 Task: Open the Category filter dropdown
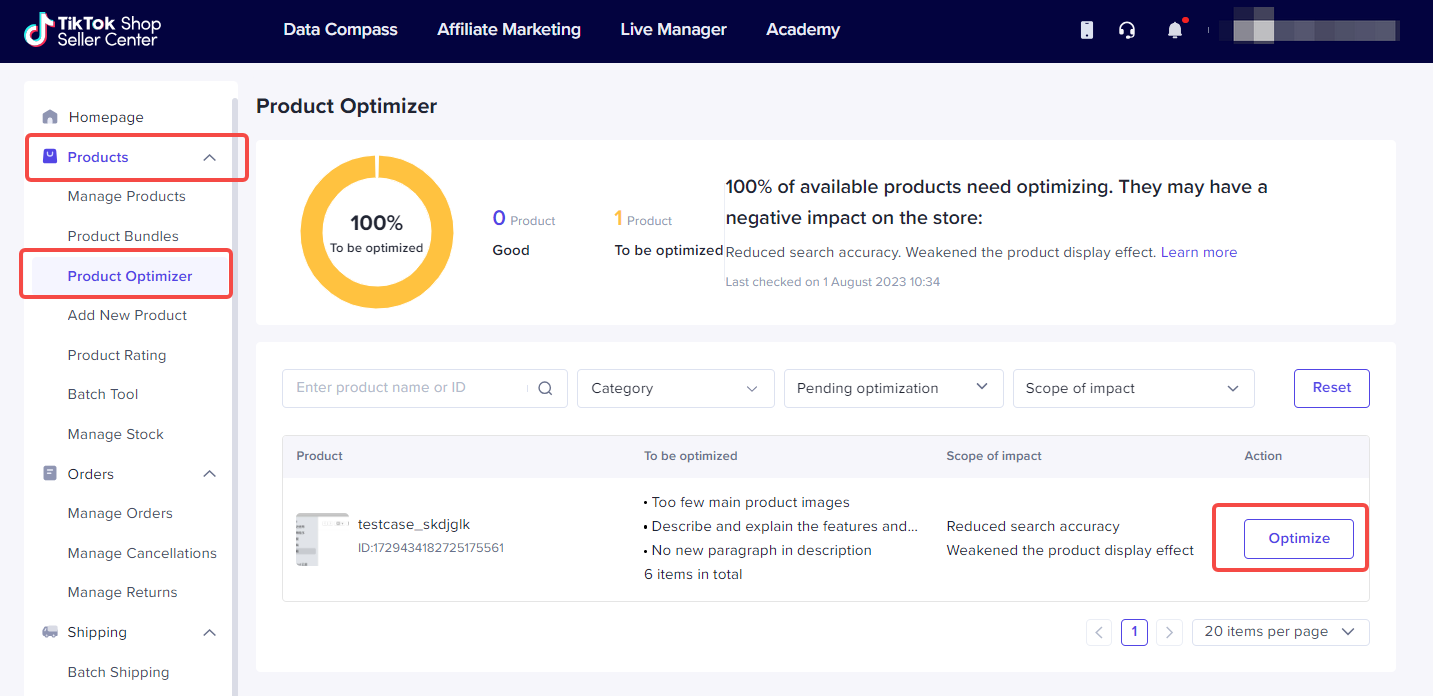[x=676, y=389]
